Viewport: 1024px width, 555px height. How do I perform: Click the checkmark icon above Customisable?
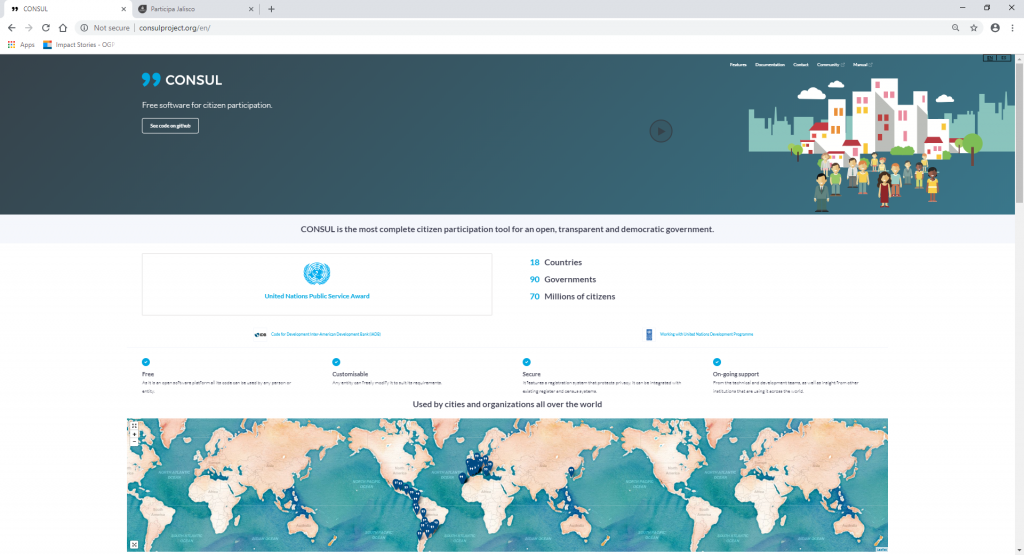[336, 362]
